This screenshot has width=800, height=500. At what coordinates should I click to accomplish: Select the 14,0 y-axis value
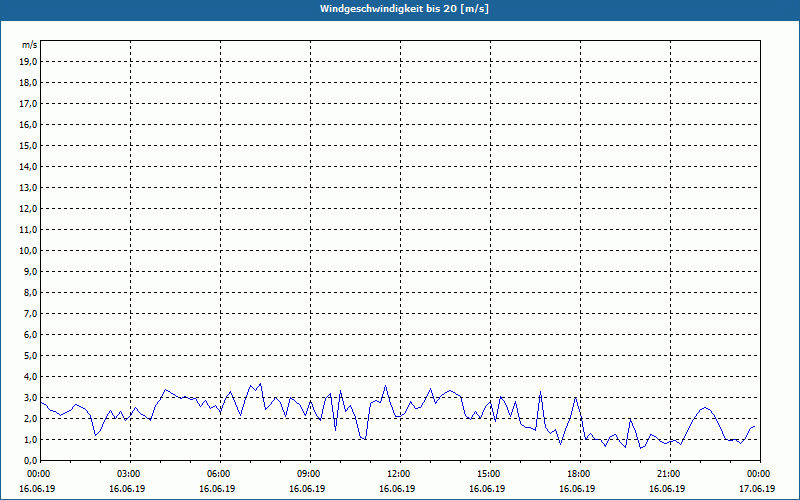(x=30, y=166)
